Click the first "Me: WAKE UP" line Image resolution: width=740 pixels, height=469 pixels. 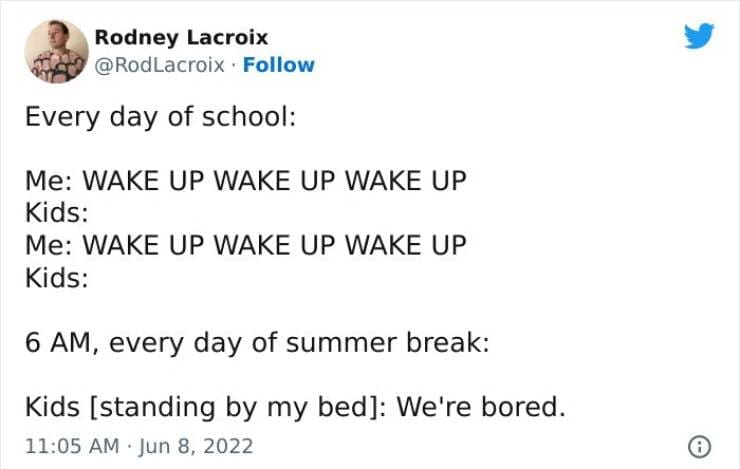246,184
